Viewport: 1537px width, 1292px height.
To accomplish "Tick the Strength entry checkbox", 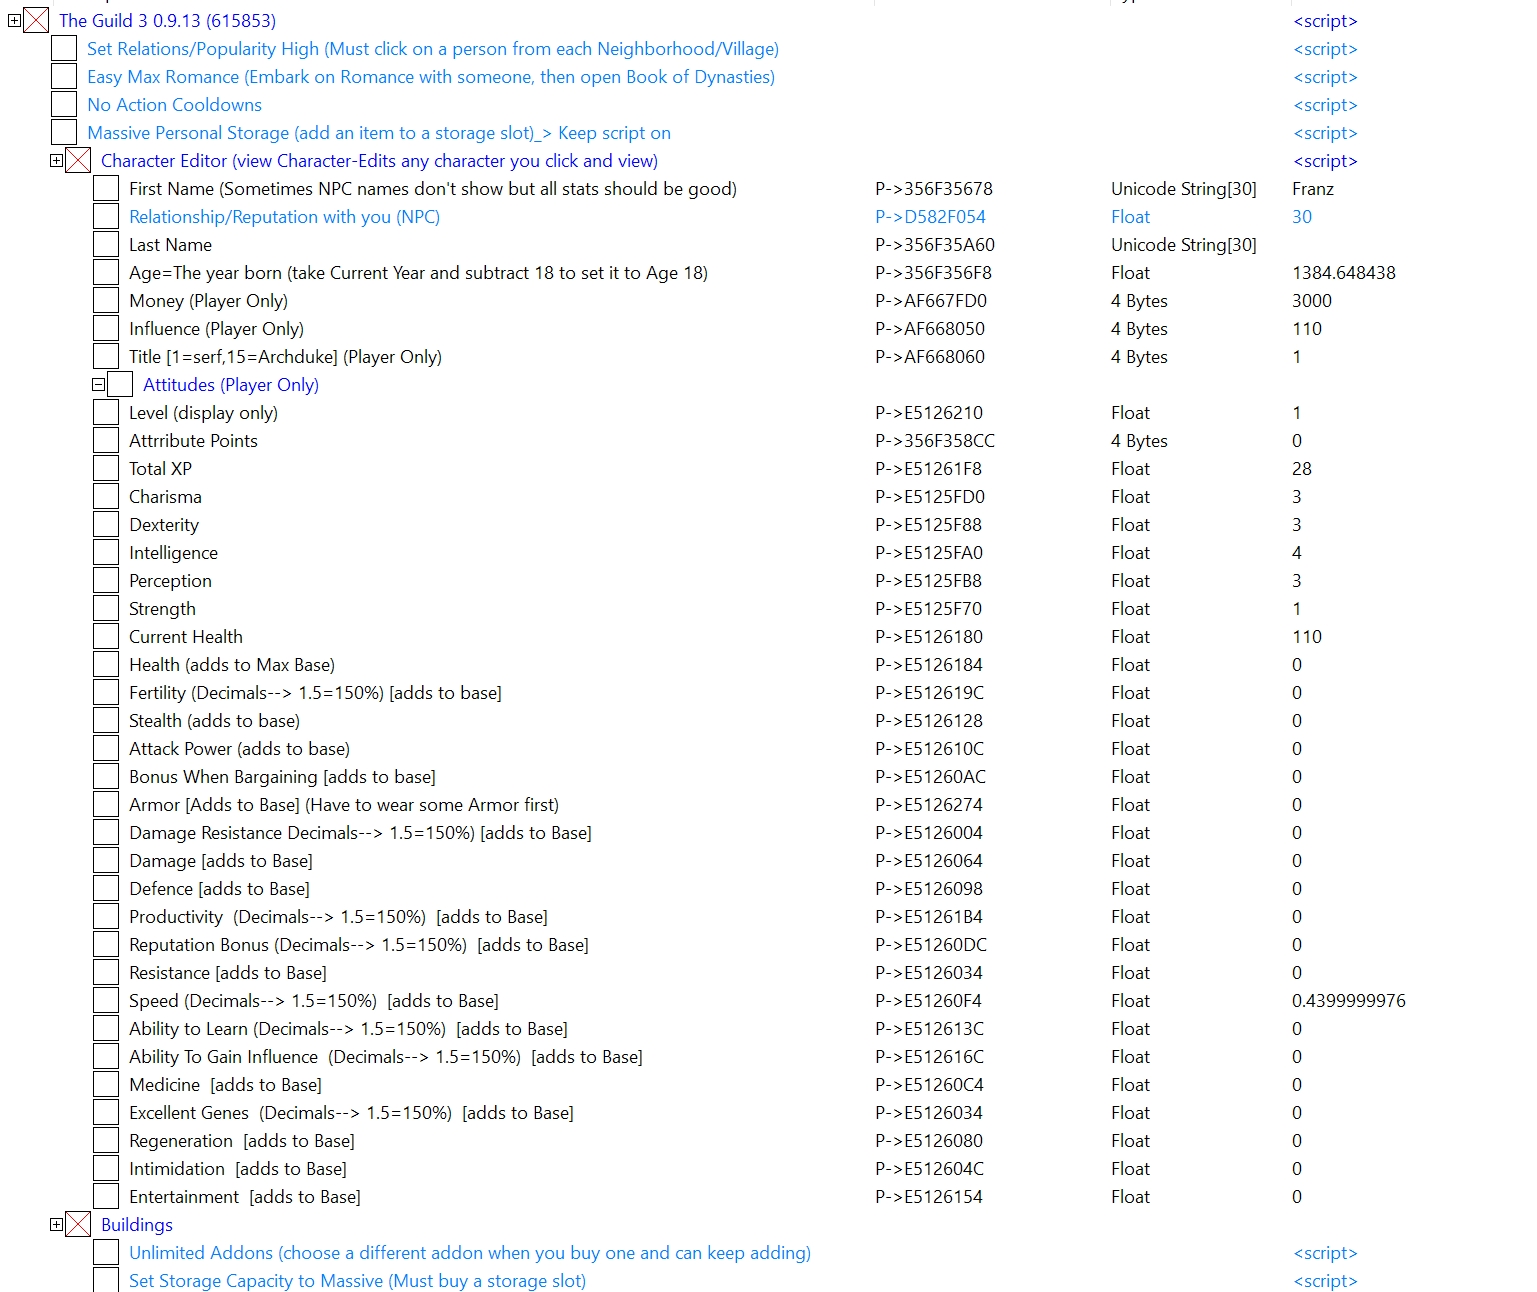I will 106,608.
